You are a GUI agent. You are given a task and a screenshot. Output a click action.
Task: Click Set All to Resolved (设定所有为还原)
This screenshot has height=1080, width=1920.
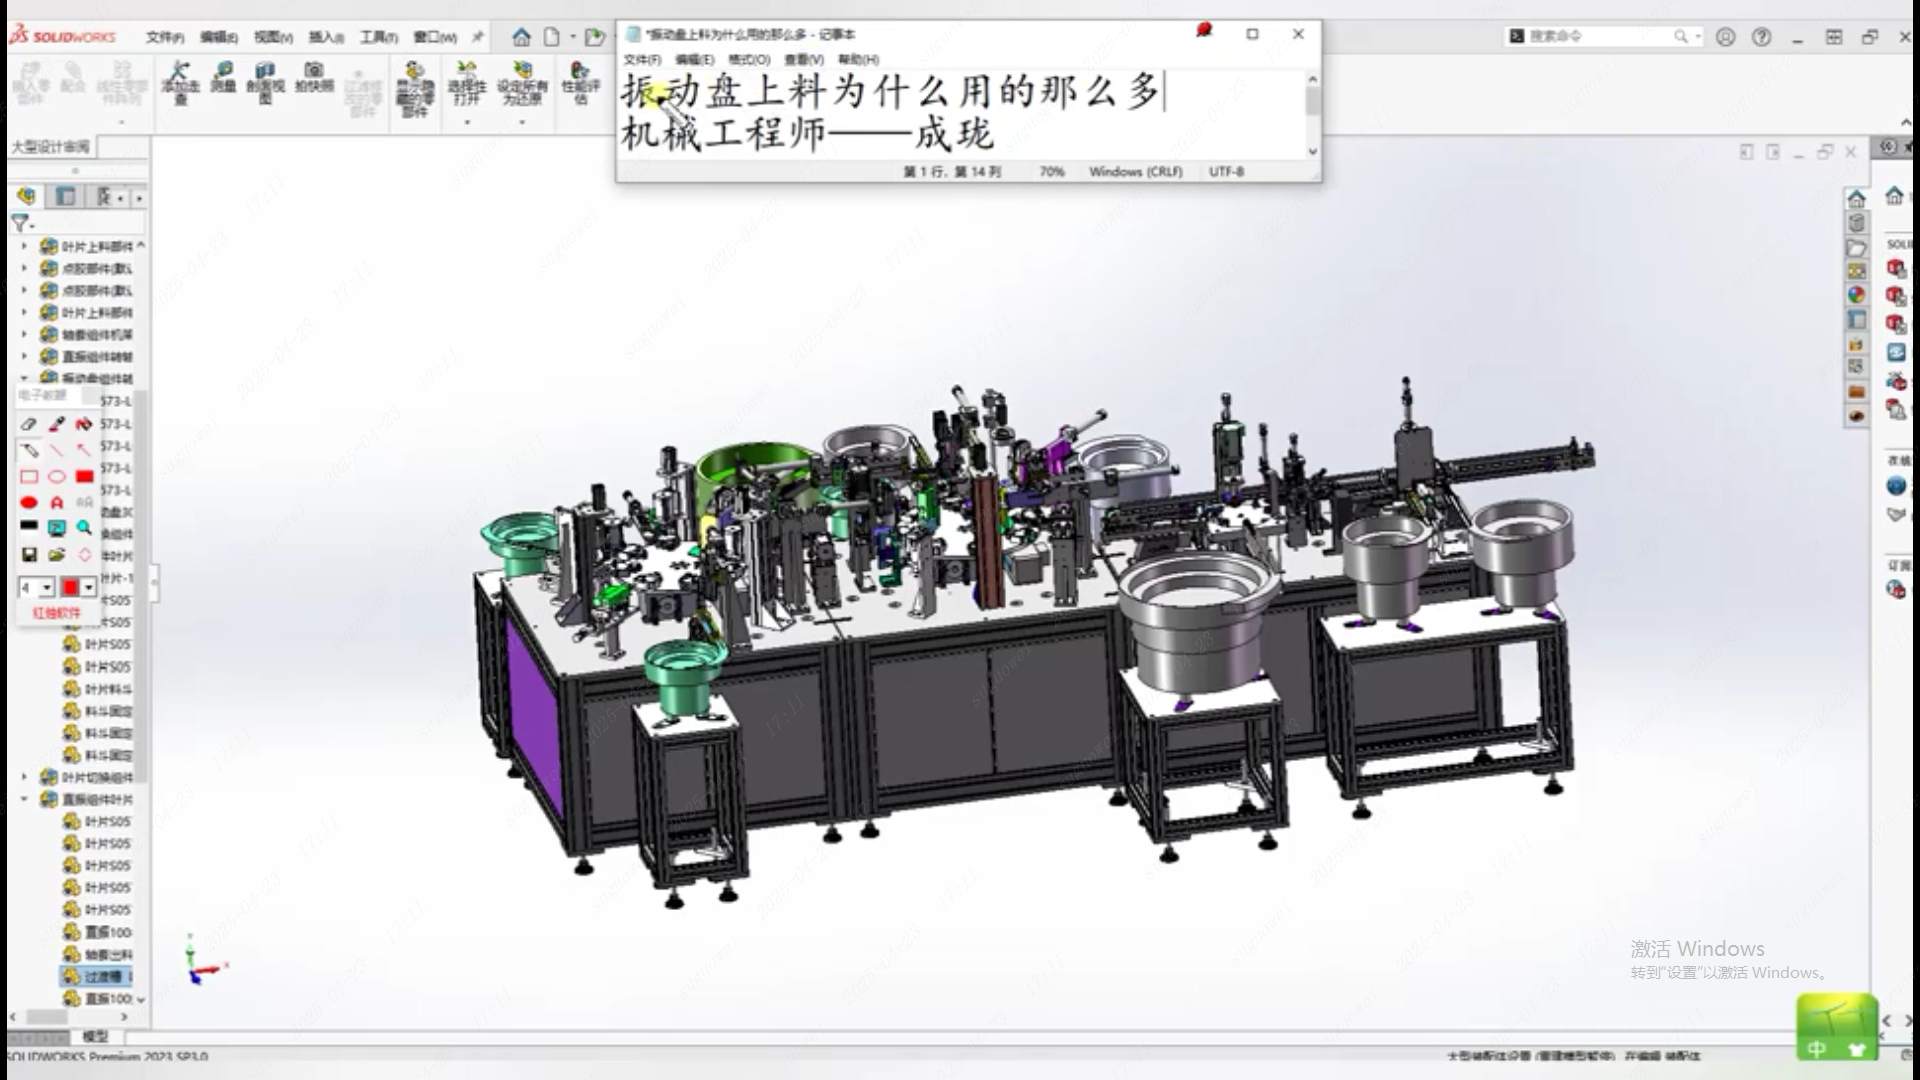(522, 82)
